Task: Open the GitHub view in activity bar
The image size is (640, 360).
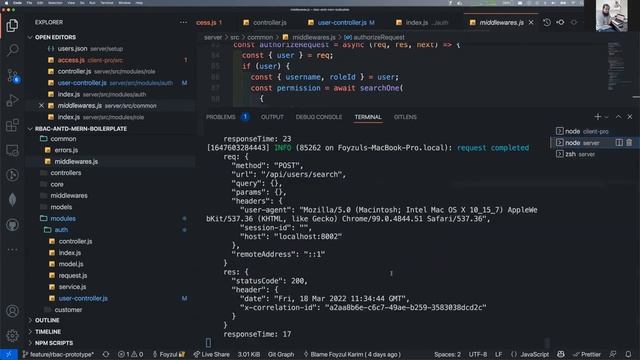Action: coord(12,225)
